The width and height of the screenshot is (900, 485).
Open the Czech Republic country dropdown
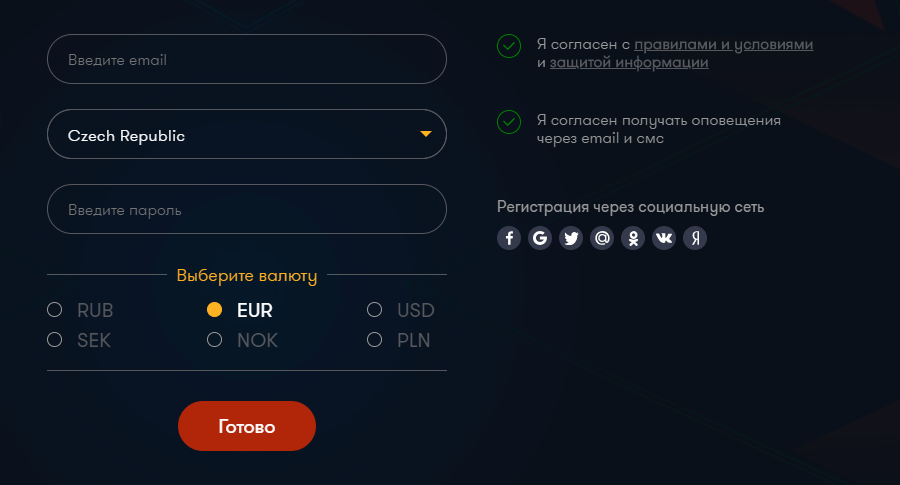coord(246,135)
